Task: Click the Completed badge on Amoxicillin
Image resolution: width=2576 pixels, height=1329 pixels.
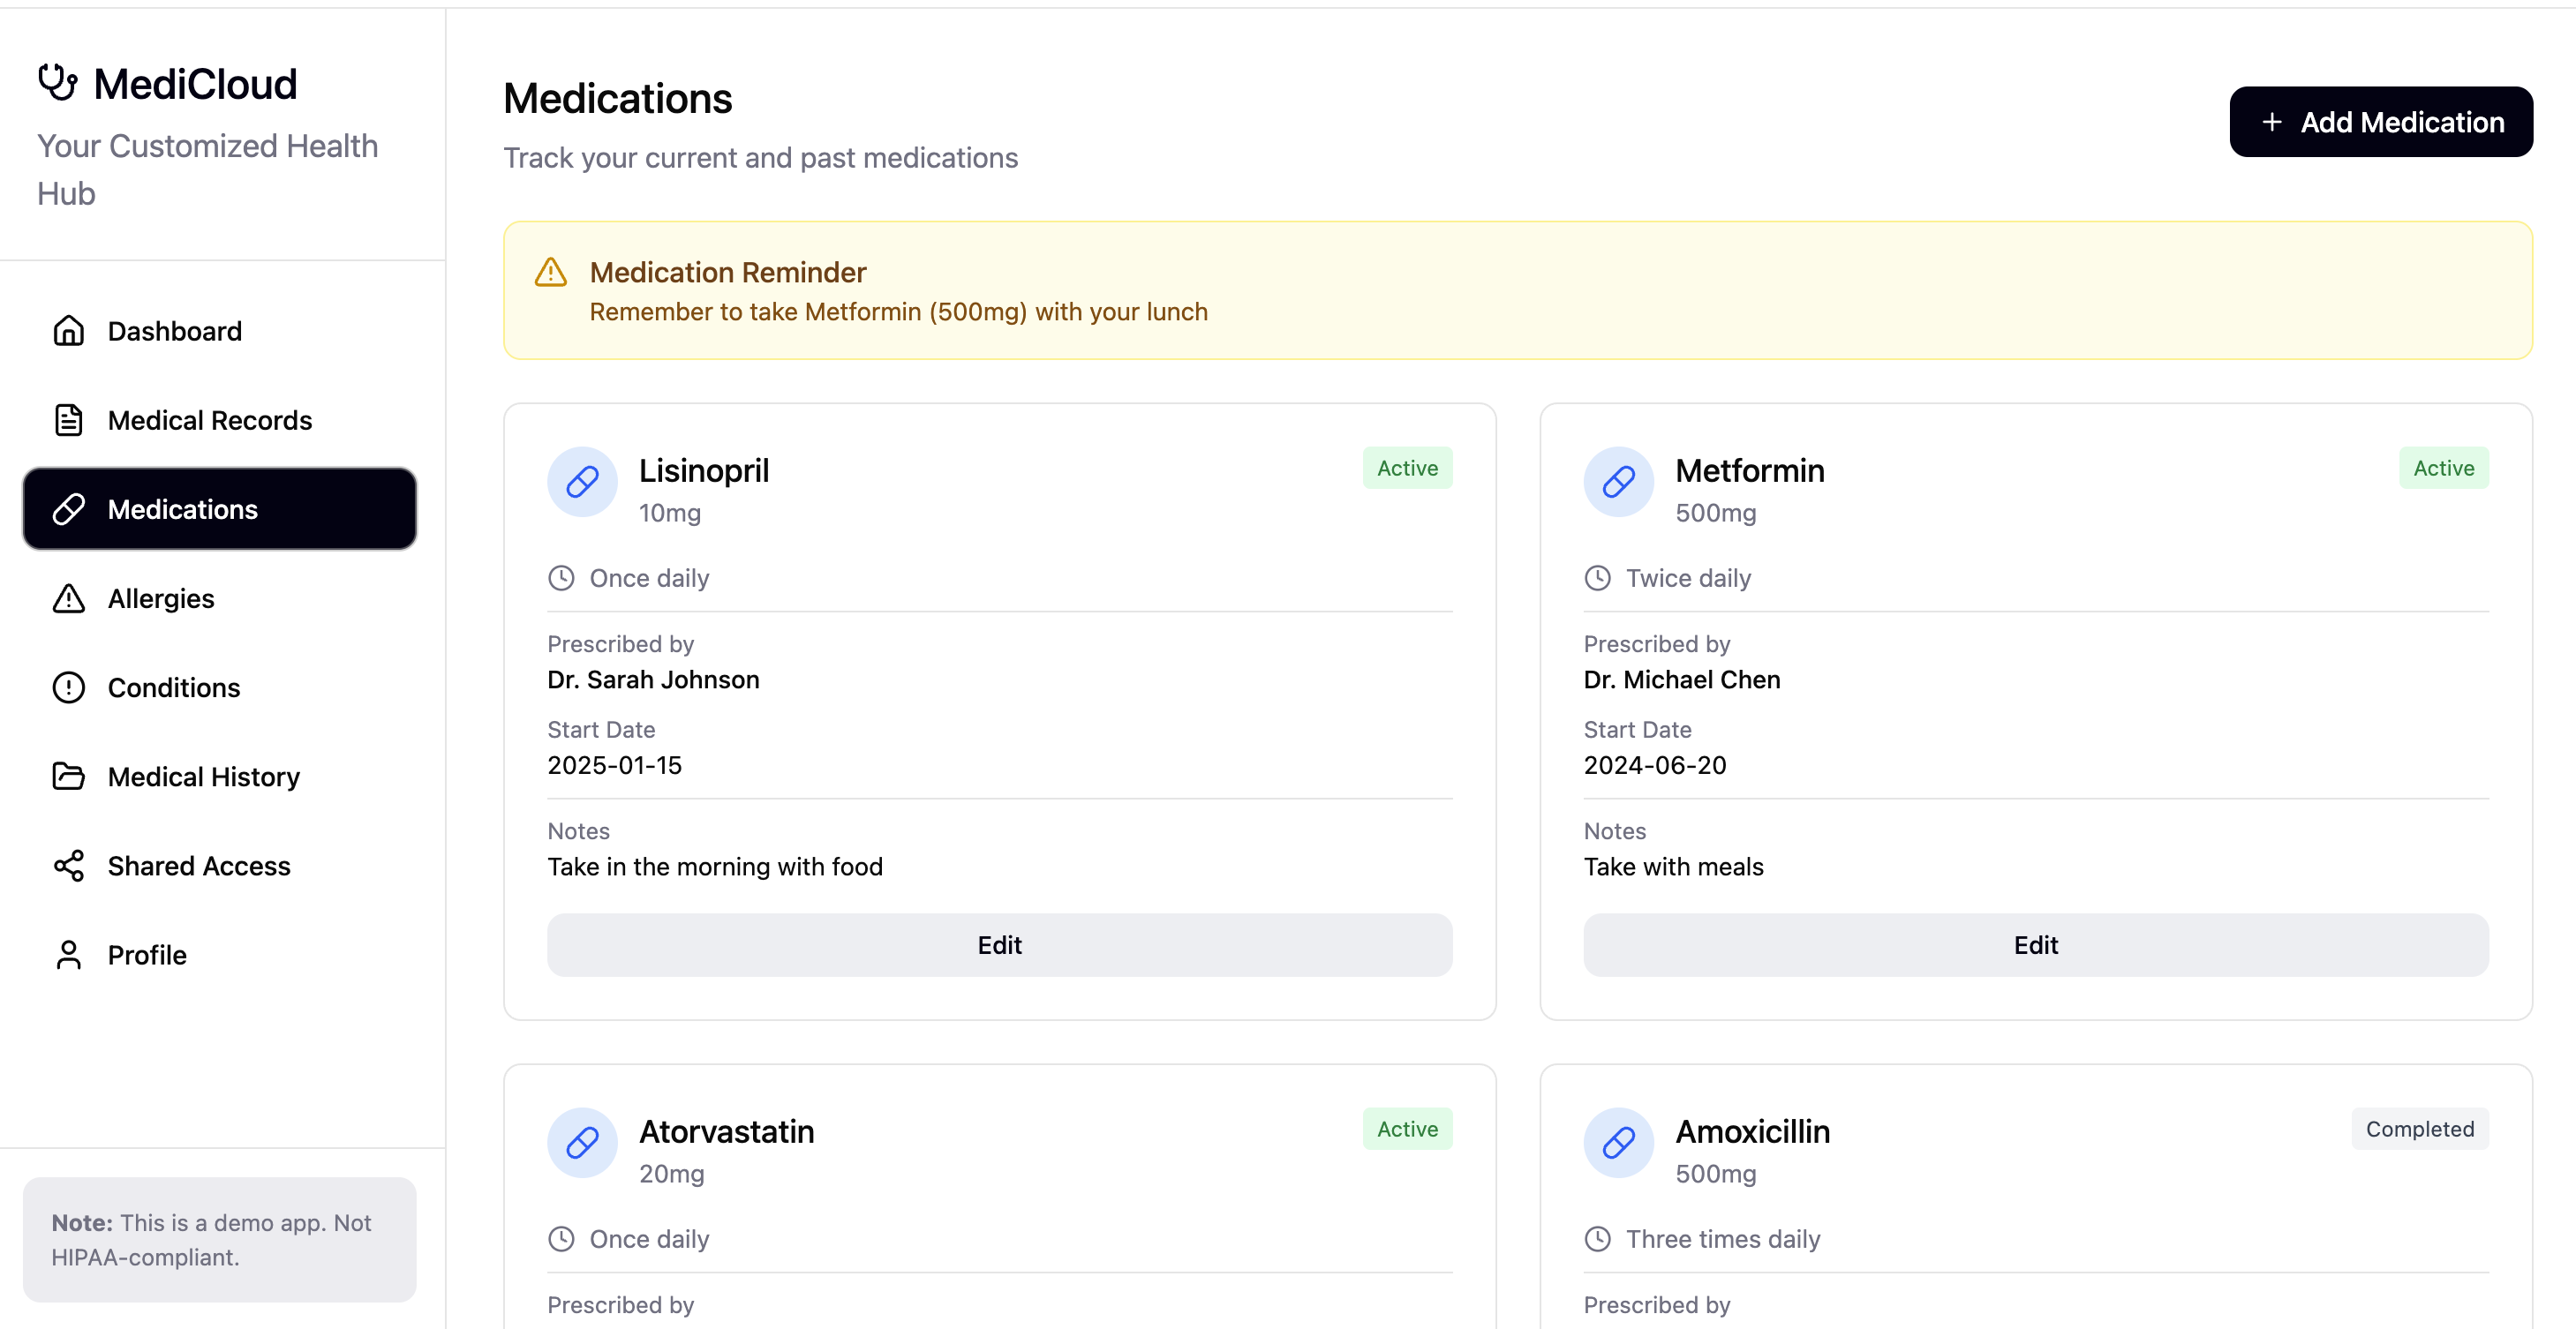Action: 2419,1129
